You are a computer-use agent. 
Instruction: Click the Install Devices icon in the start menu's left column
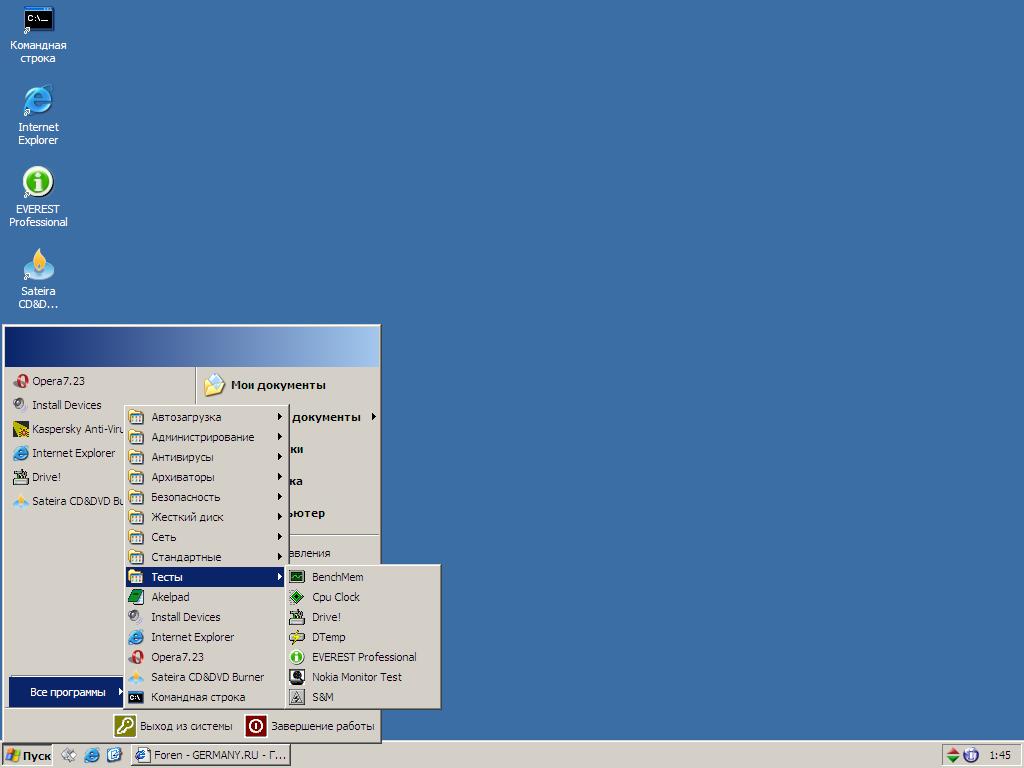point(21,405)
